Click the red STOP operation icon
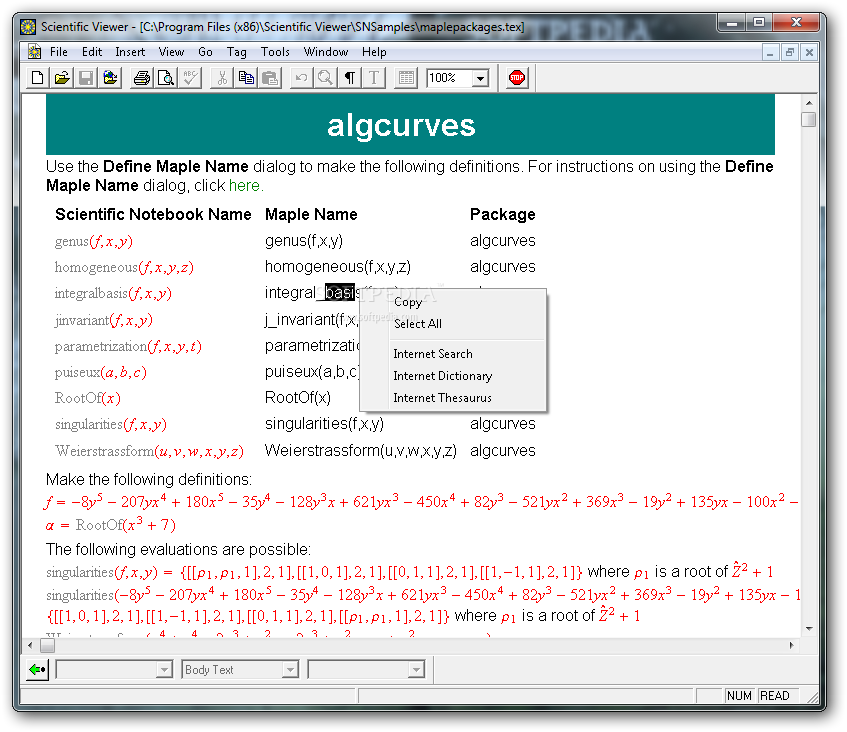This screenshot has width=847, height=732. 517,78
